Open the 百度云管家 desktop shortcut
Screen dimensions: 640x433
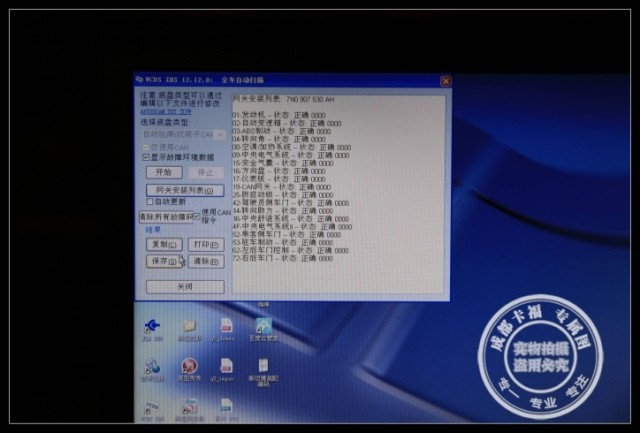pos(263,325)
